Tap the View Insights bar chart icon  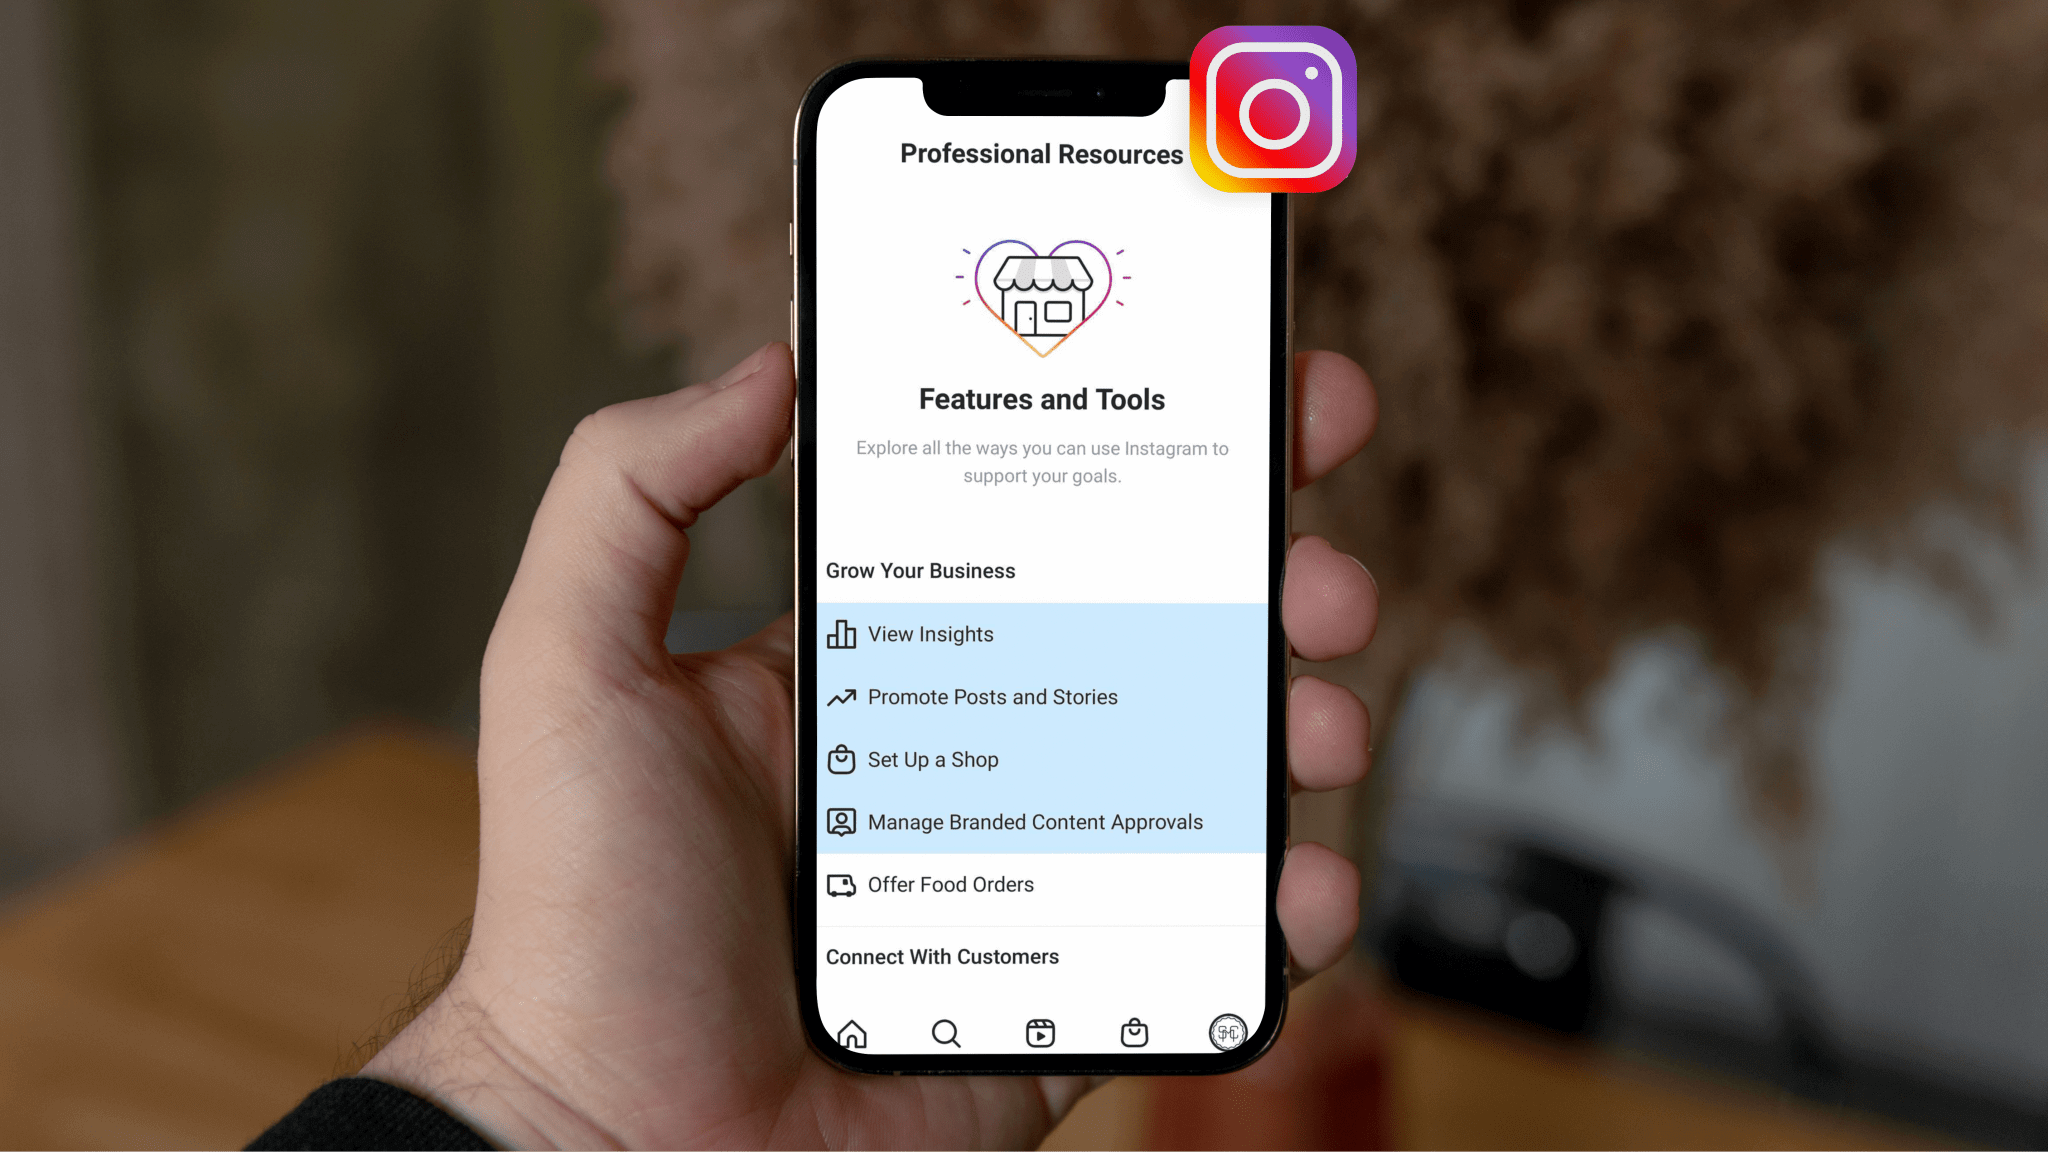coord(841,633)
